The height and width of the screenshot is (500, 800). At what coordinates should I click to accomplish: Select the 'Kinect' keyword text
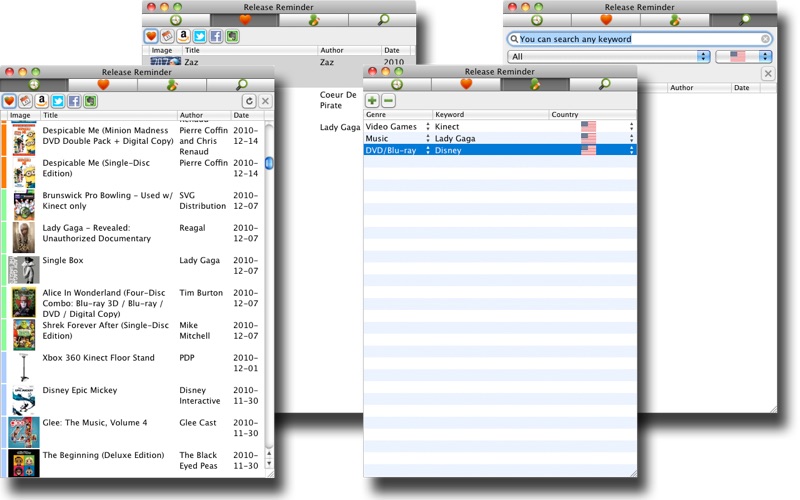(447, 127)
